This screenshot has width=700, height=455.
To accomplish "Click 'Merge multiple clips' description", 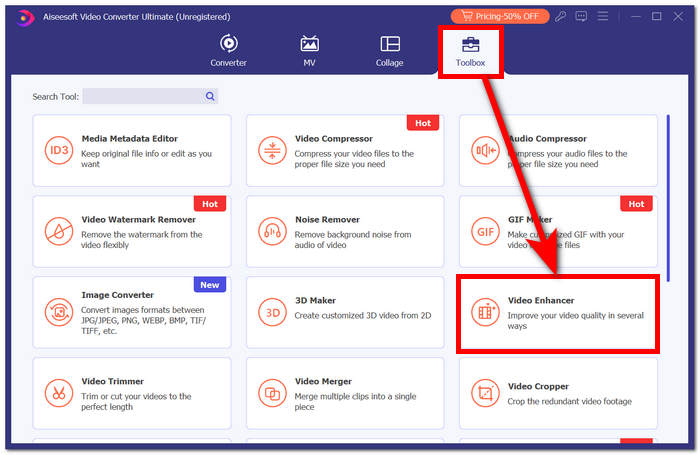I will [355, 401].
